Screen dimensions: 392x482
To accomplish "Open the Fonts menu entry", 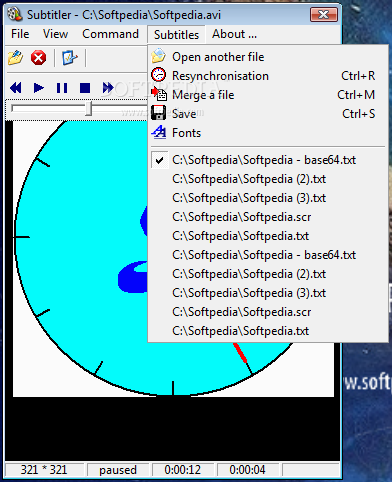I will pos(268,133).
